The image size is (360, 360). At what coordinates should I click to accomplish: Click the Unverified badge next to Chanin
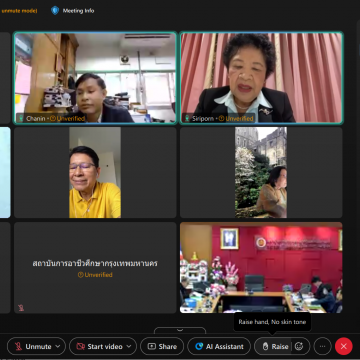[x=68, y=118]
